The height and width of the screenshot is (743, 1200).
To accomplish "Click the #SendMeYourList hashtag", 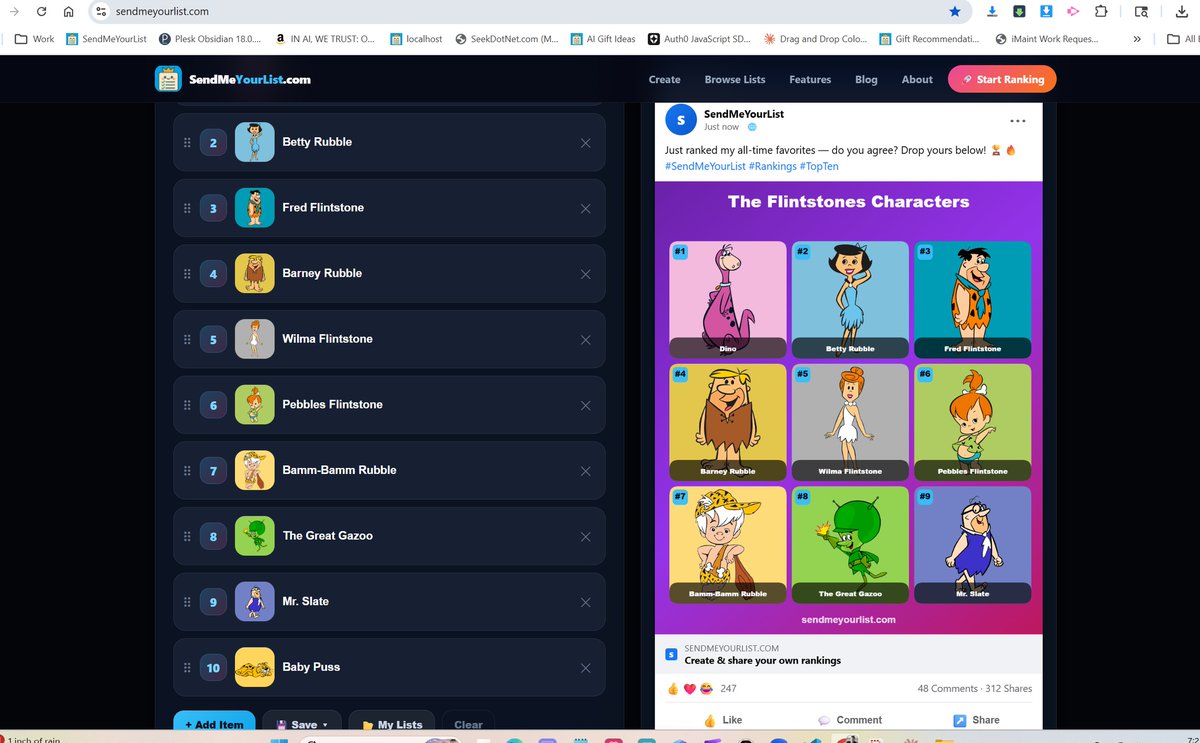I will point(705,166).
